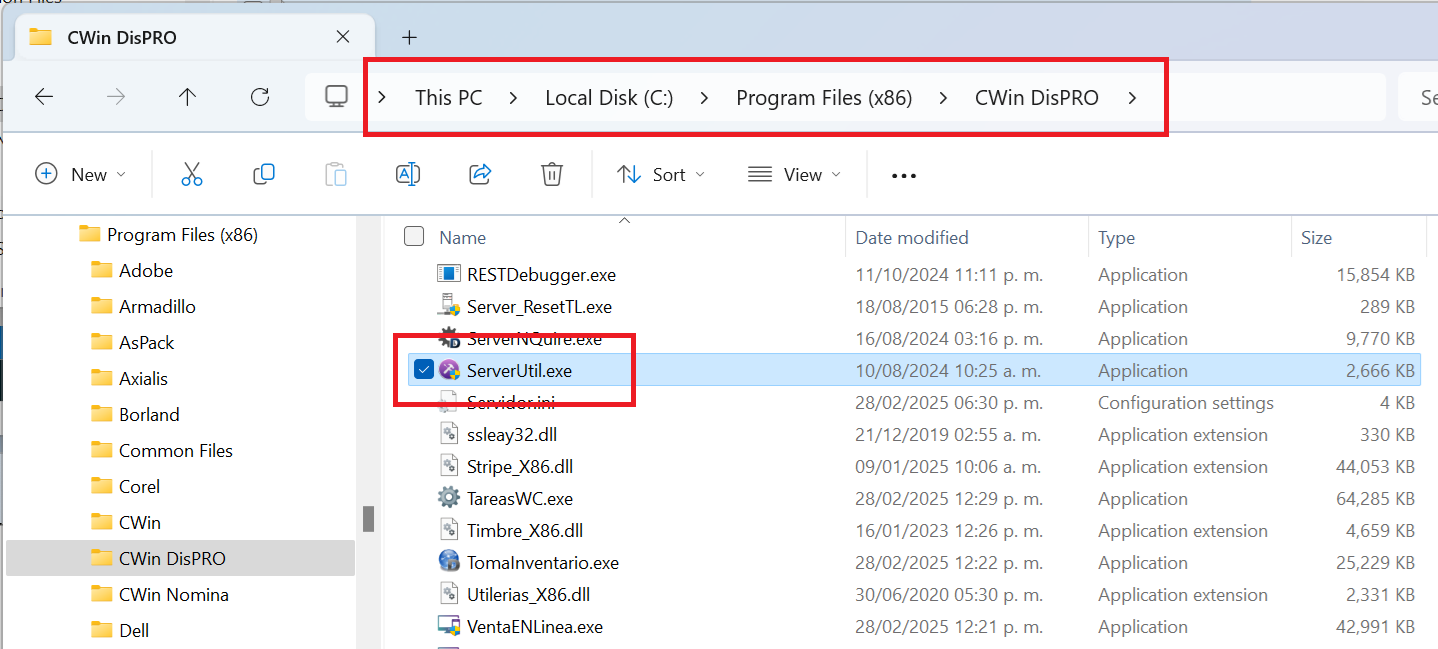Click the Copy icon in toolbar
Image resolution: width=1438 pixels, height=649 pixels.
click(x=264, y=174)
